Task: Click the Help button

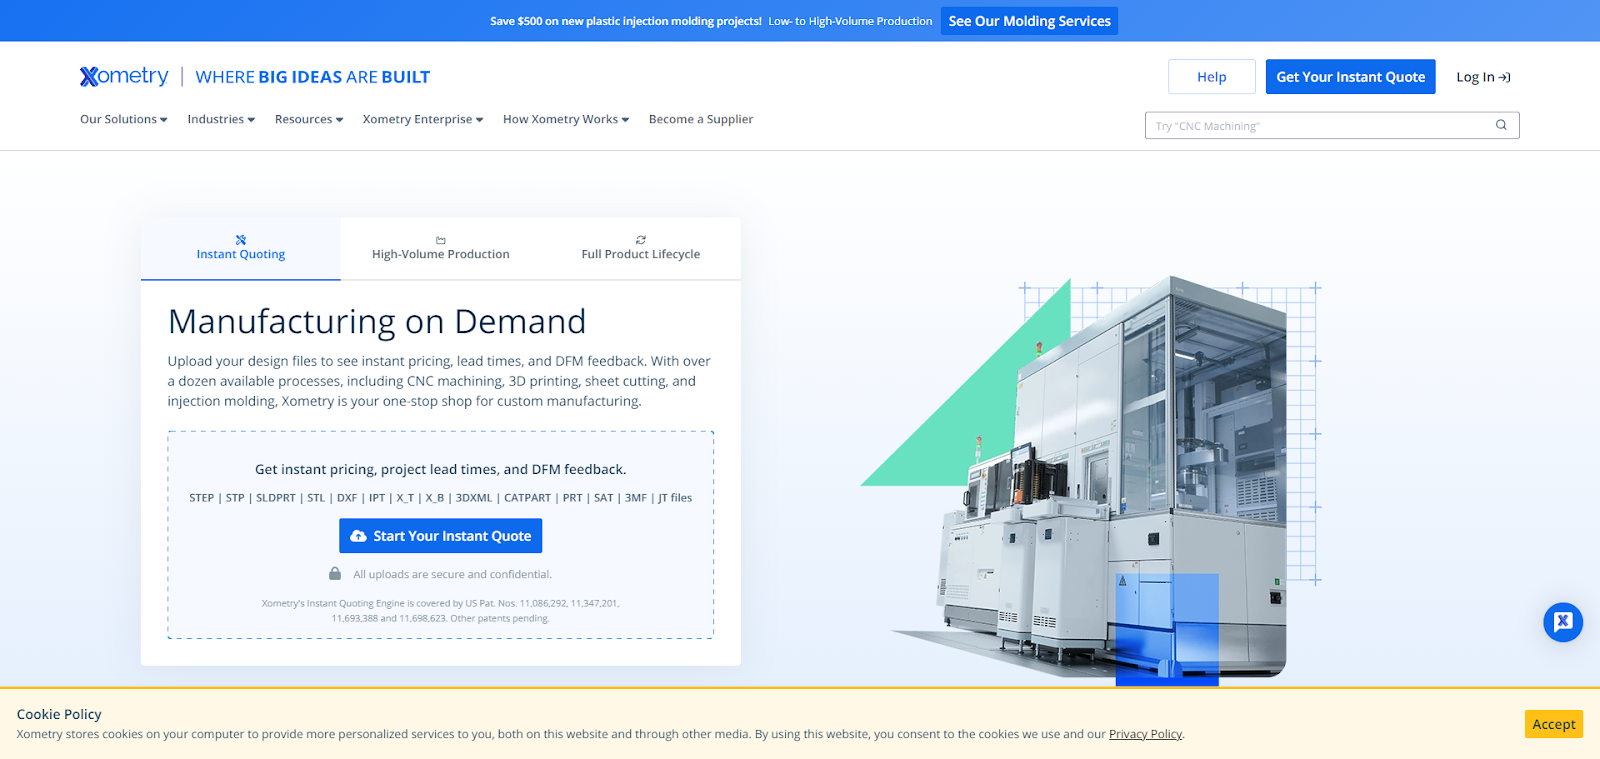Action: point(1212,77)
